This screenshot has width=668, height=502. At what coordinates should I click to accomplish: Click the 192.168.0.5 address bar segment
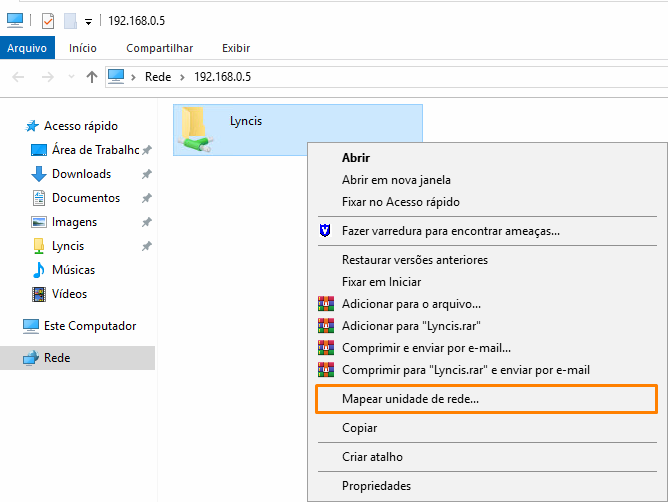[x=222, y=77]
